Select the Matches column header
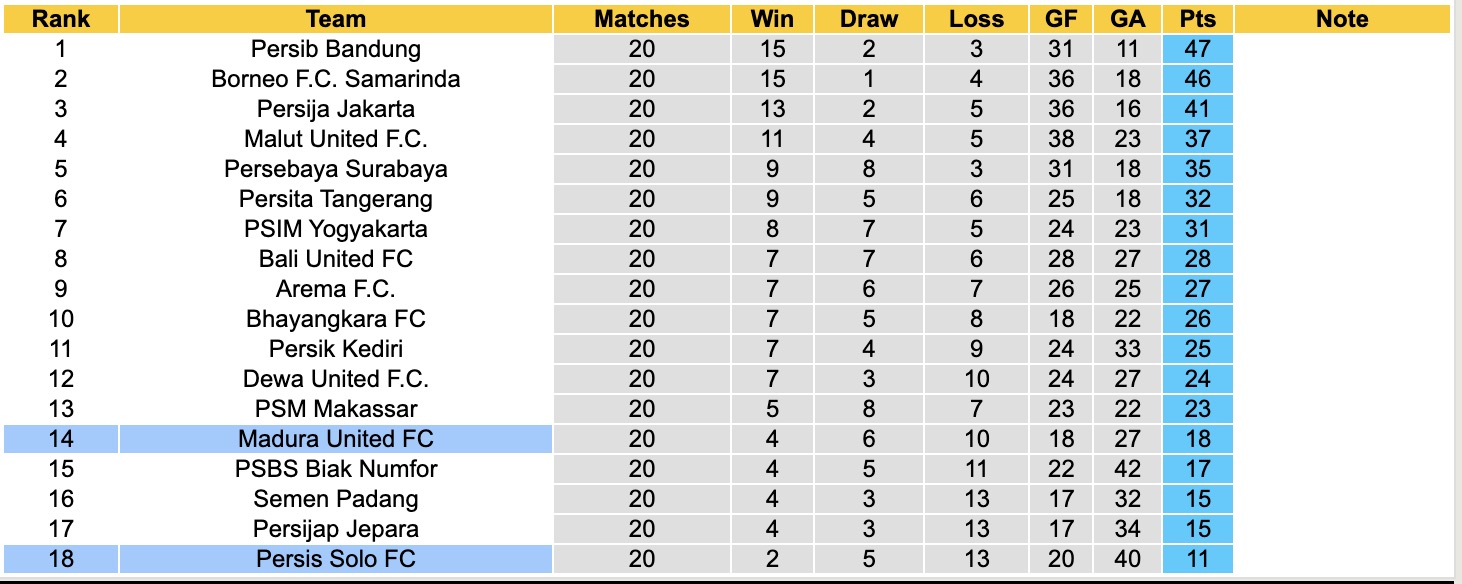The image size is (1462, 584). click(641, 19)
